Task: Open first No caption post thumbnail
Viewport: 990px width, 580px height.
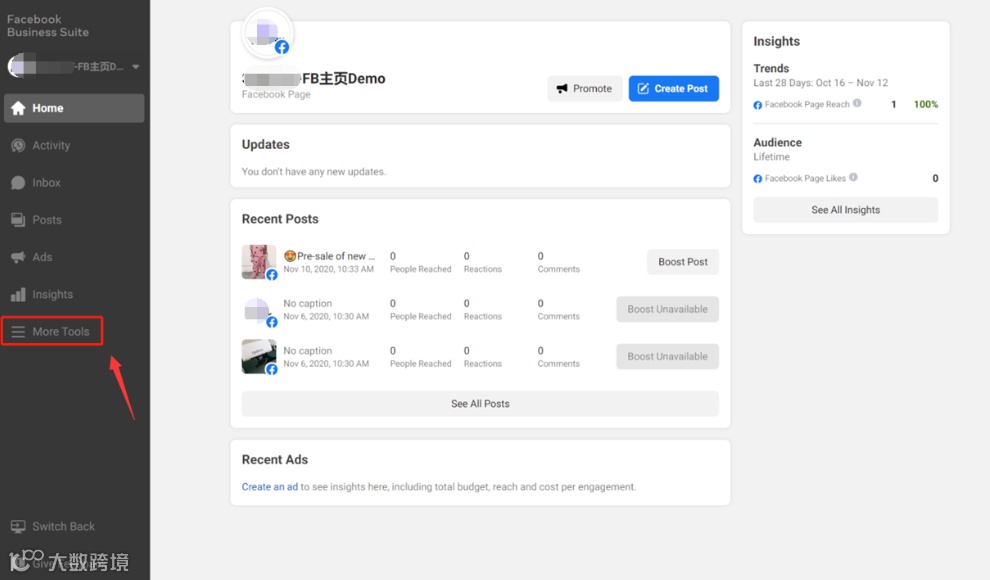Action: pos(259,309)
